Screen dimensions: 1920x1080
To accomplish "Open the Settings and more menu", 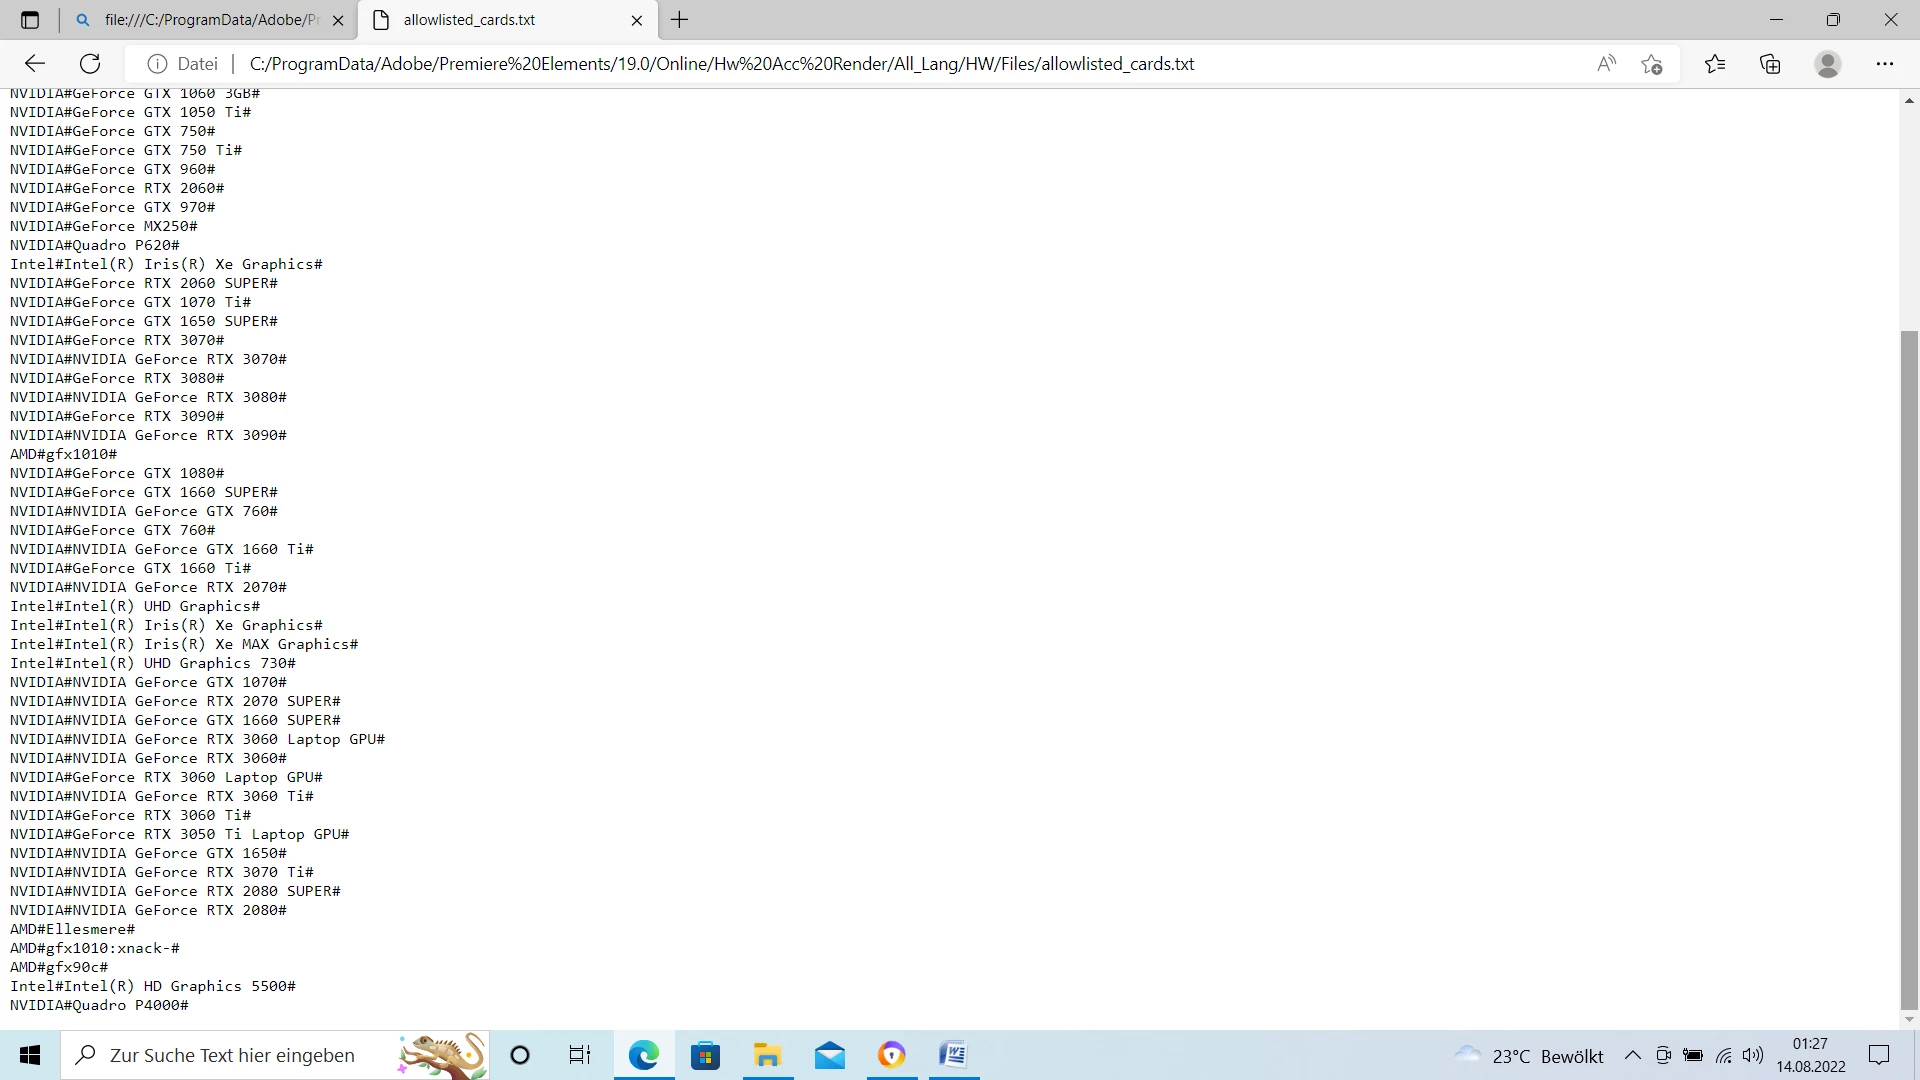I will [x=1884, y=64].
